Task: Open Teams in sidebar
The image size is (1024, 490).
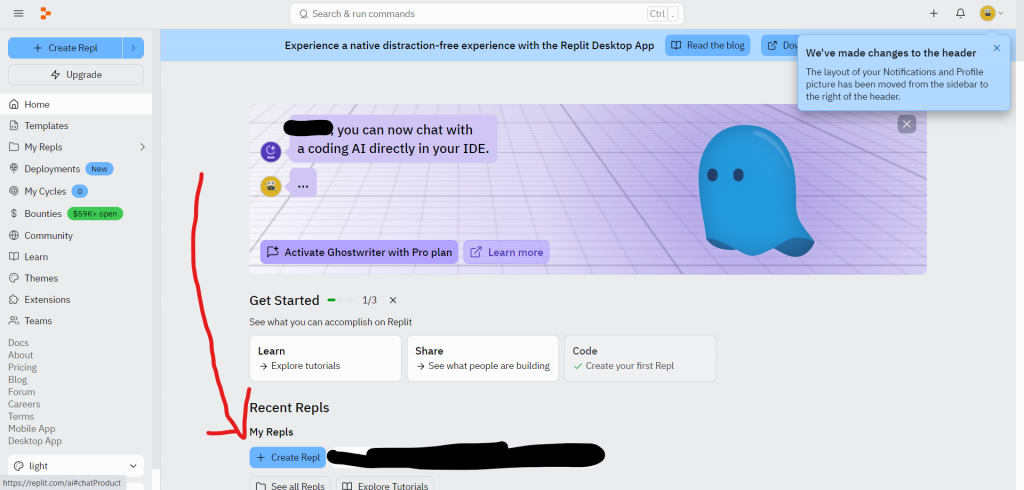Action: [x=76, y=321]
